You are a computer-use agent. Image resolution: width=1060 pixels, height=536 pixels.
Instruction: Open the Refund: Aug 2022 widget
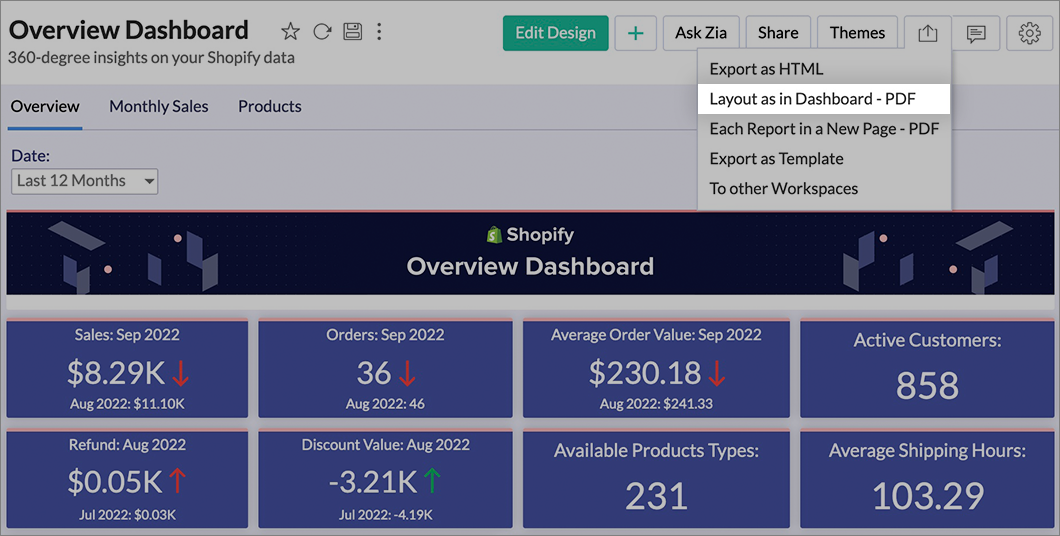pyautogui.click(x=127, y=479)
